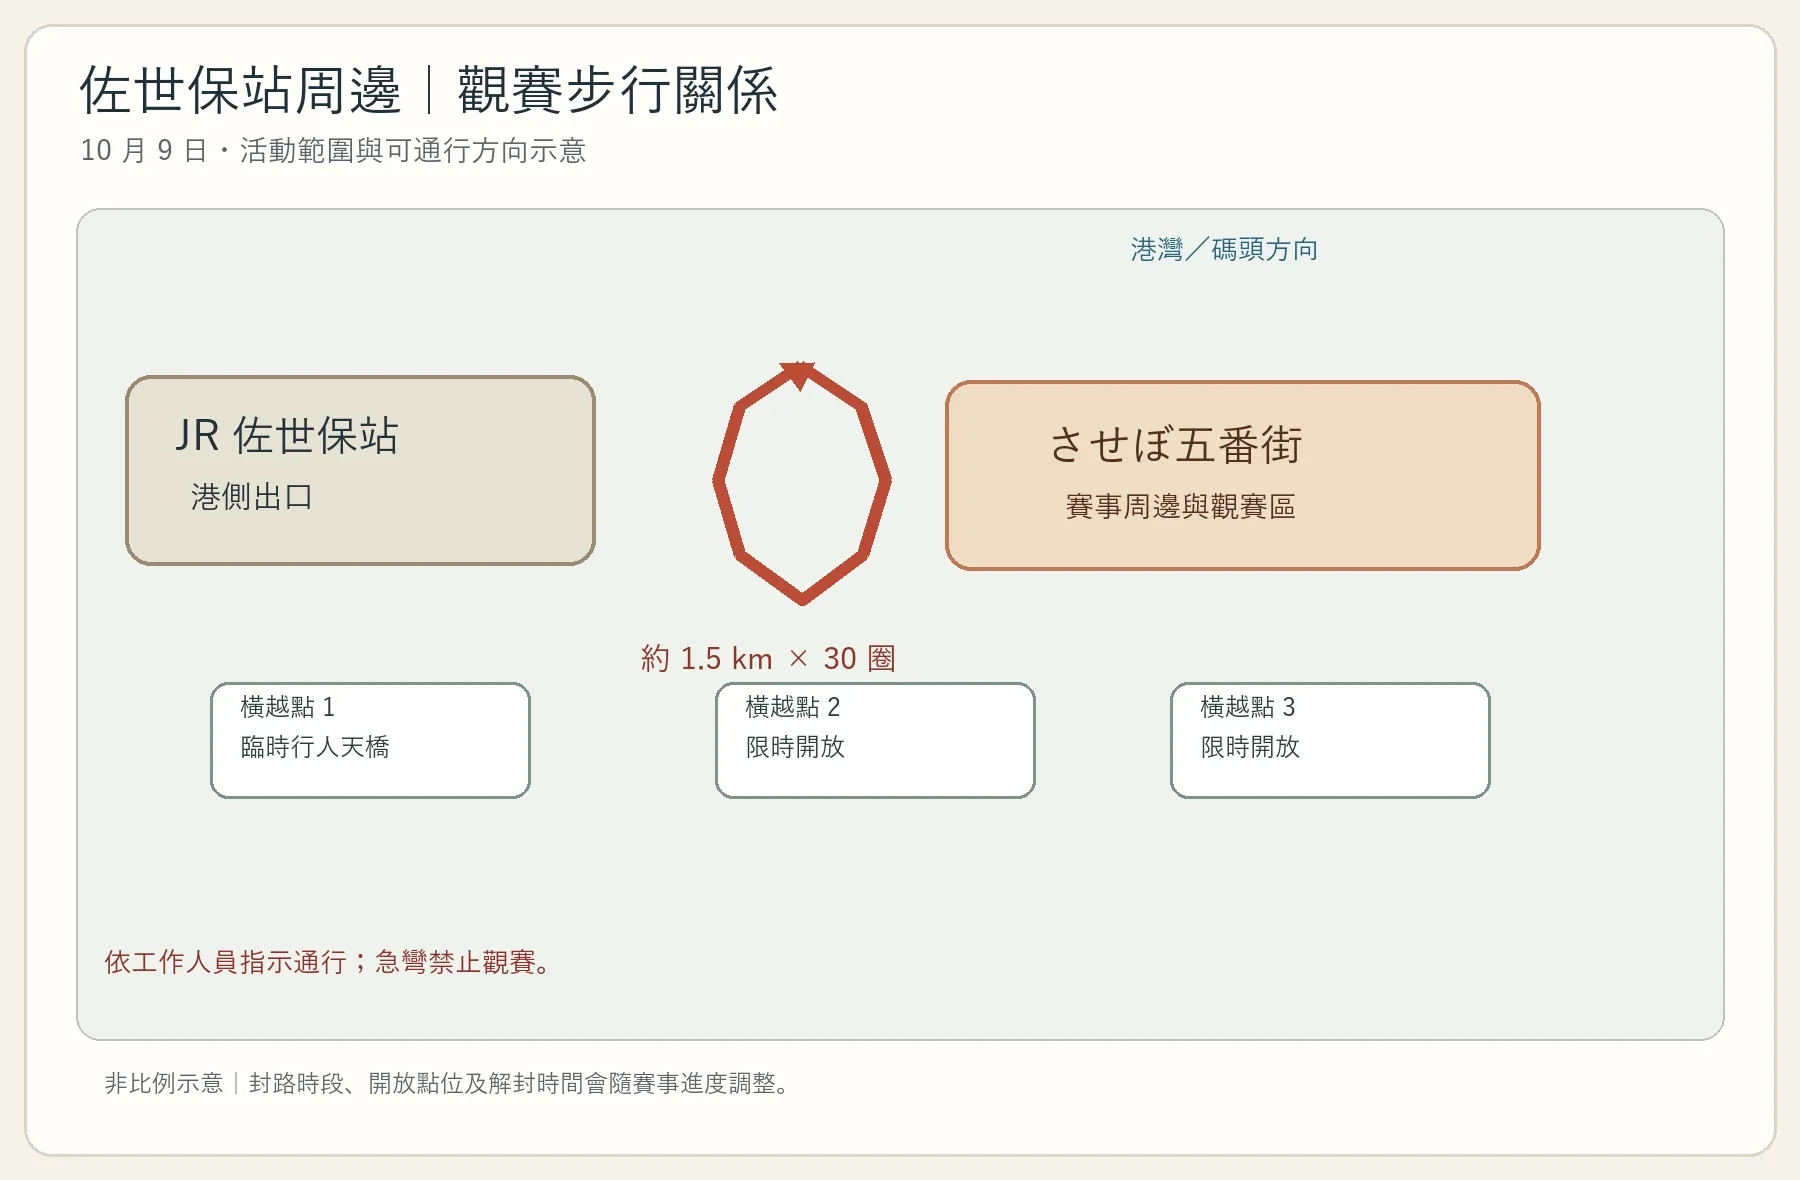Click the red race loop shape

tap(802, 483)
